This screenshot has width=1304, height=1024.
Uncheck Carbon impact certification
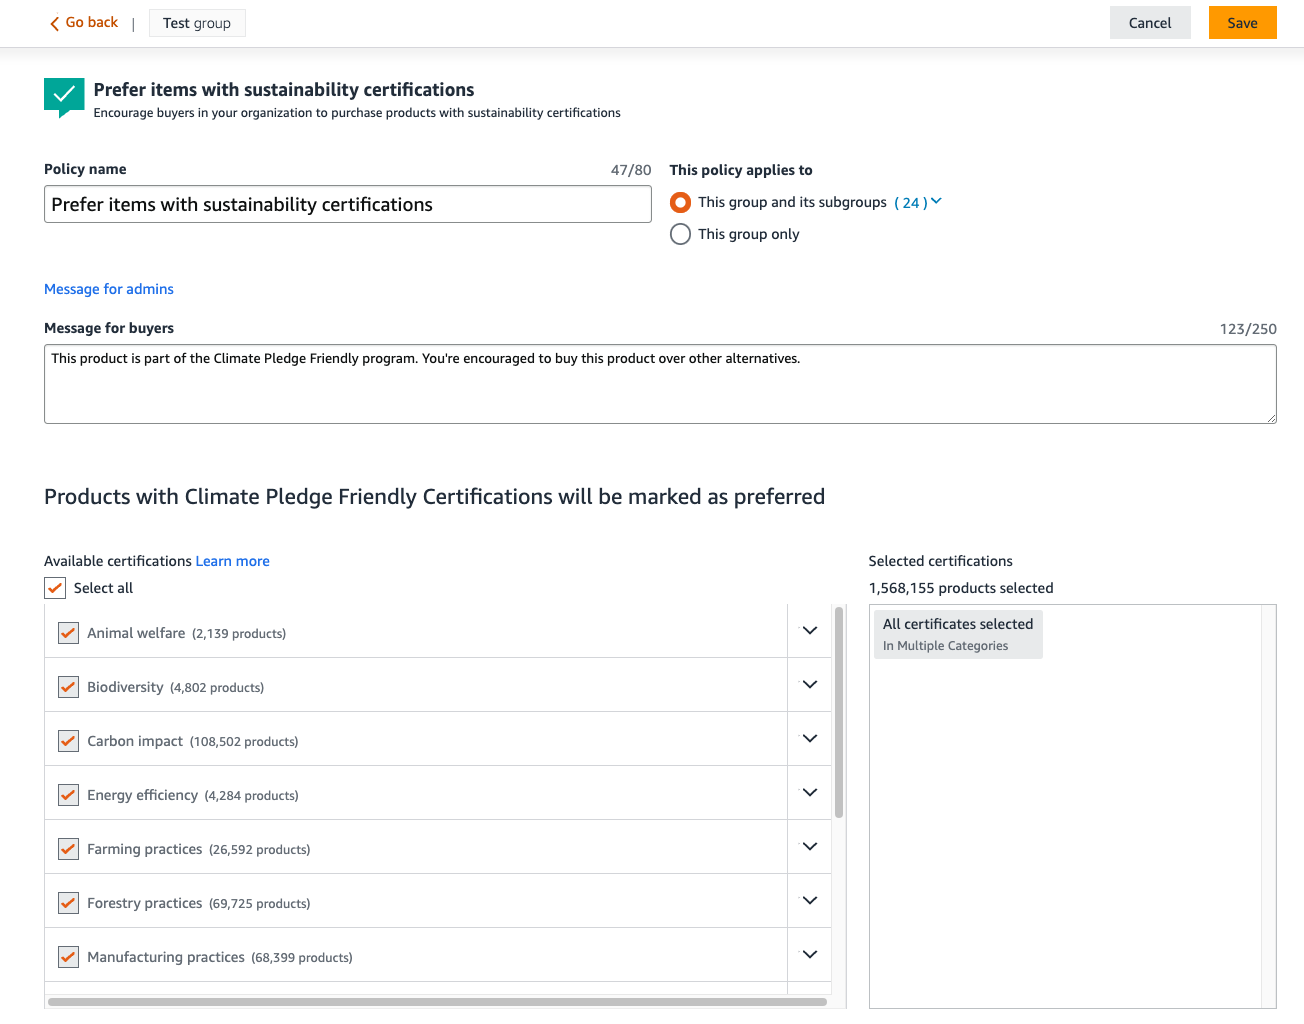pyautogui.click(x=68, y=741)
